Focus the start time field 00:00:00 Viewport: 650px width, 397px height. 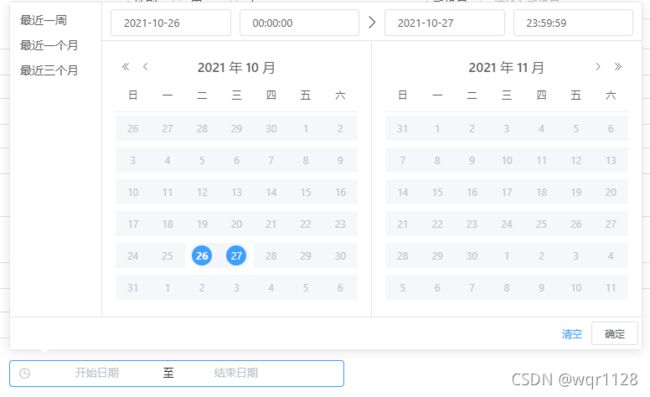299,23
